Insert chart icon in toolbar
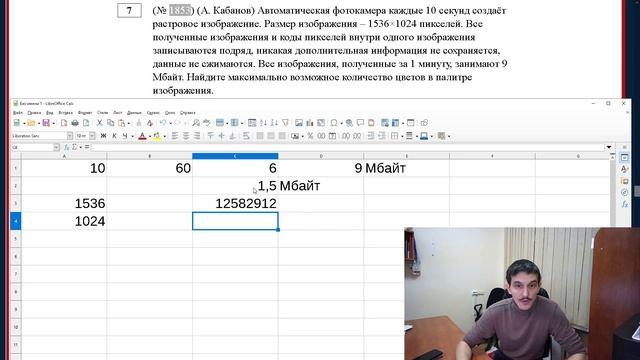 [x=310, y=123]
